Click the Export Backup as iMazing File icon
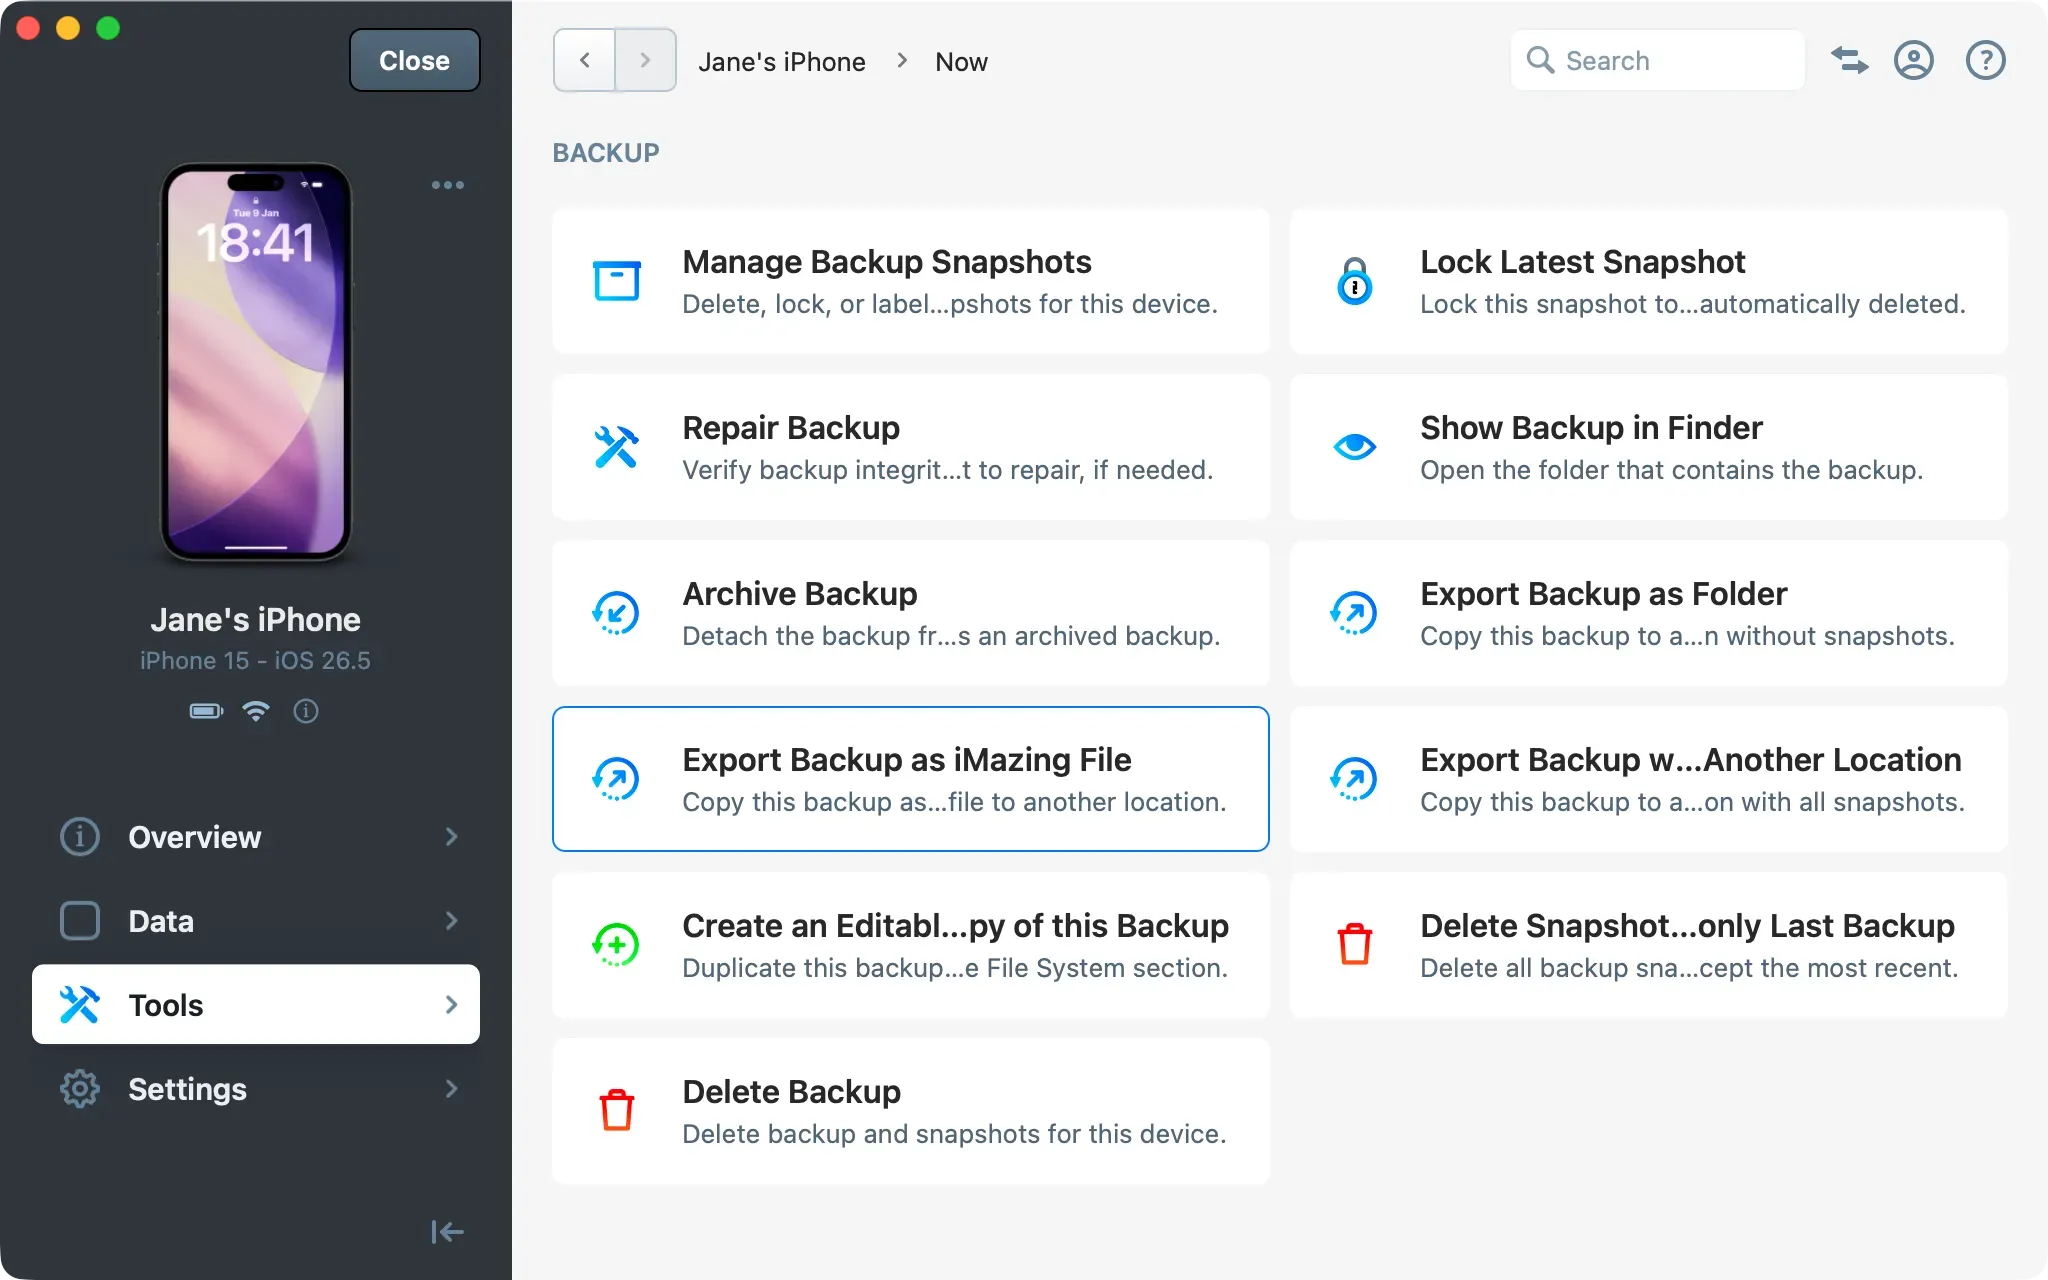Viewport: 2048px width, 1280px height. [616, 779]
